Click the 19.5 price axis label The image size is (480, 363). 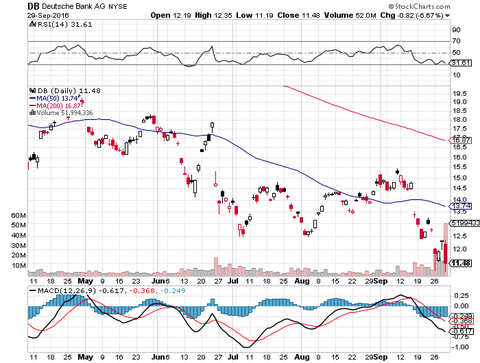click(460, 93)
